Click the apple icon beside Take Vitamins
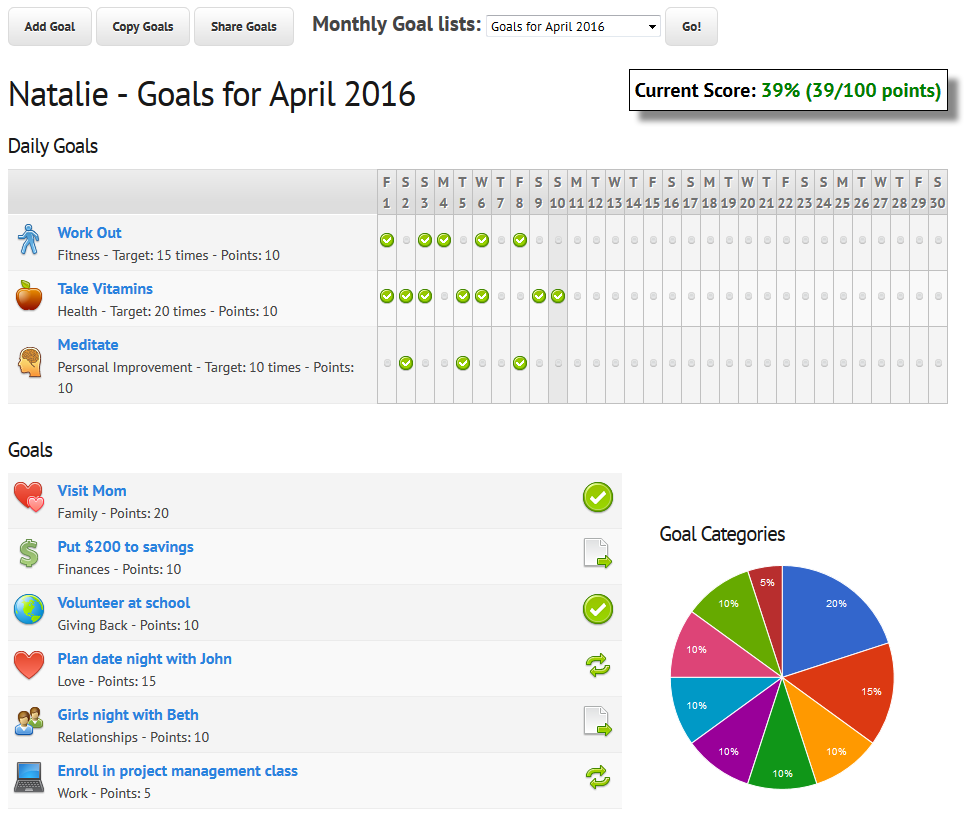The height and width of the screenshot is (817, 965). coord(28,297)
